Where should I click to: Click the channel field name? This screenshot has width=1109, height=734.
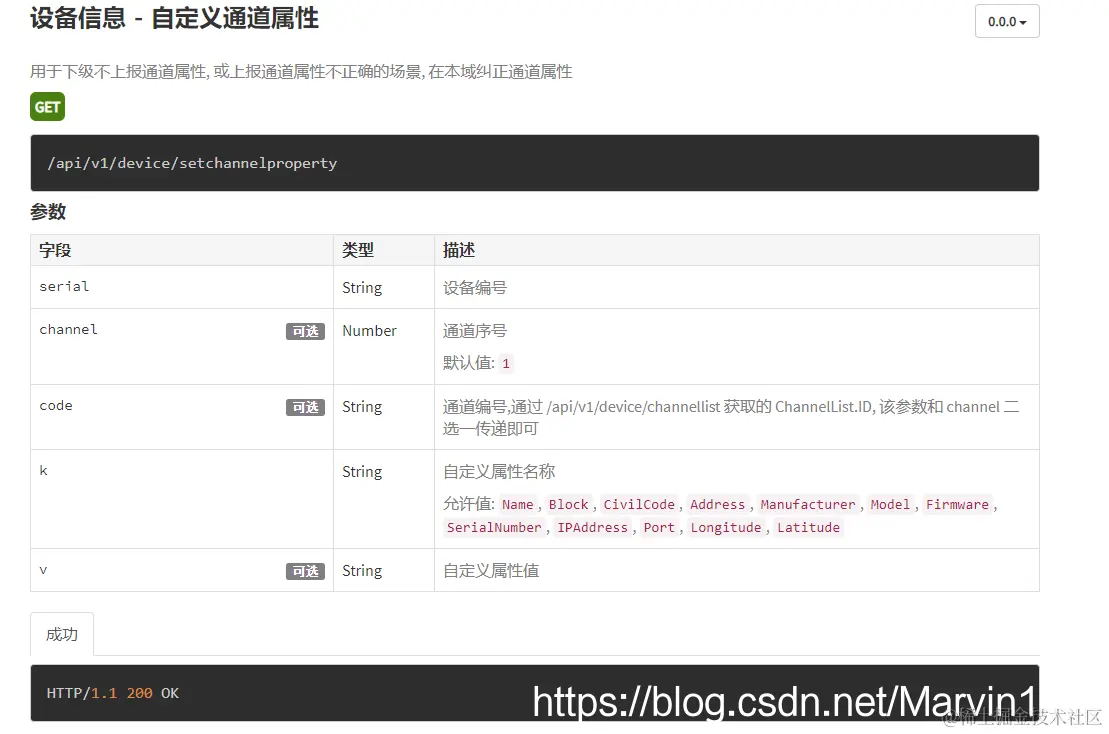point(69,330)
